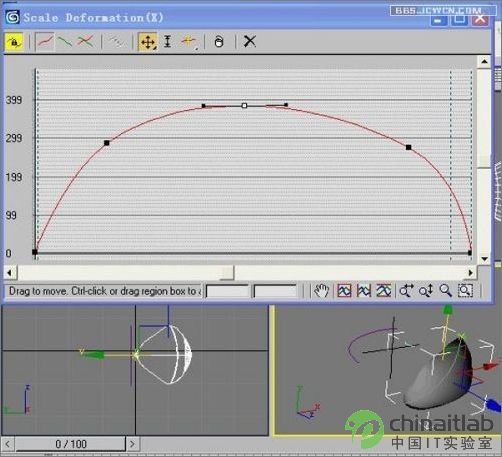Screen dimensions: 502x457
Task: Click the Scale Deformation(X) title text
Action: point(94,18)
